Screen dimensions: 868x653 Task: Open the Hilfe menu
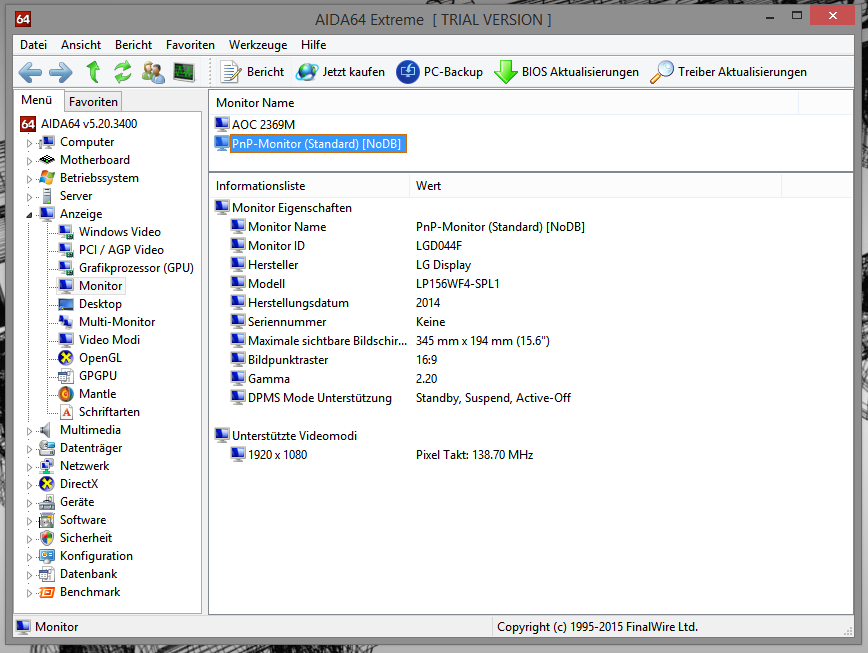point(313,45)
